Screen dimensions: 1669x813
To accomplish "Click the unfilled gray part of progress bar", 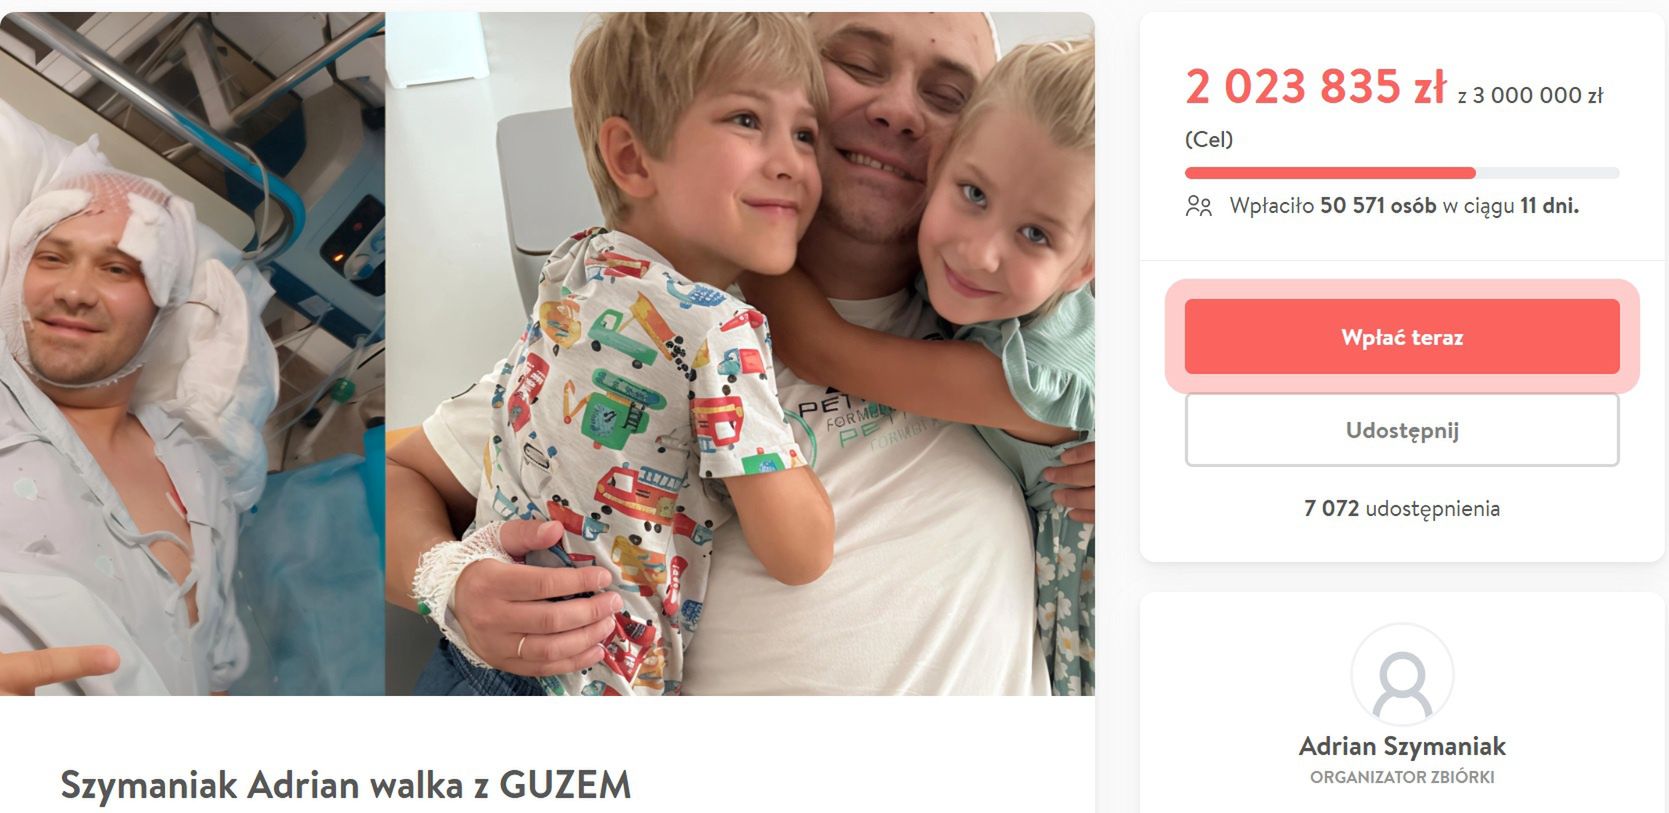I will [x=1547, y=173].
